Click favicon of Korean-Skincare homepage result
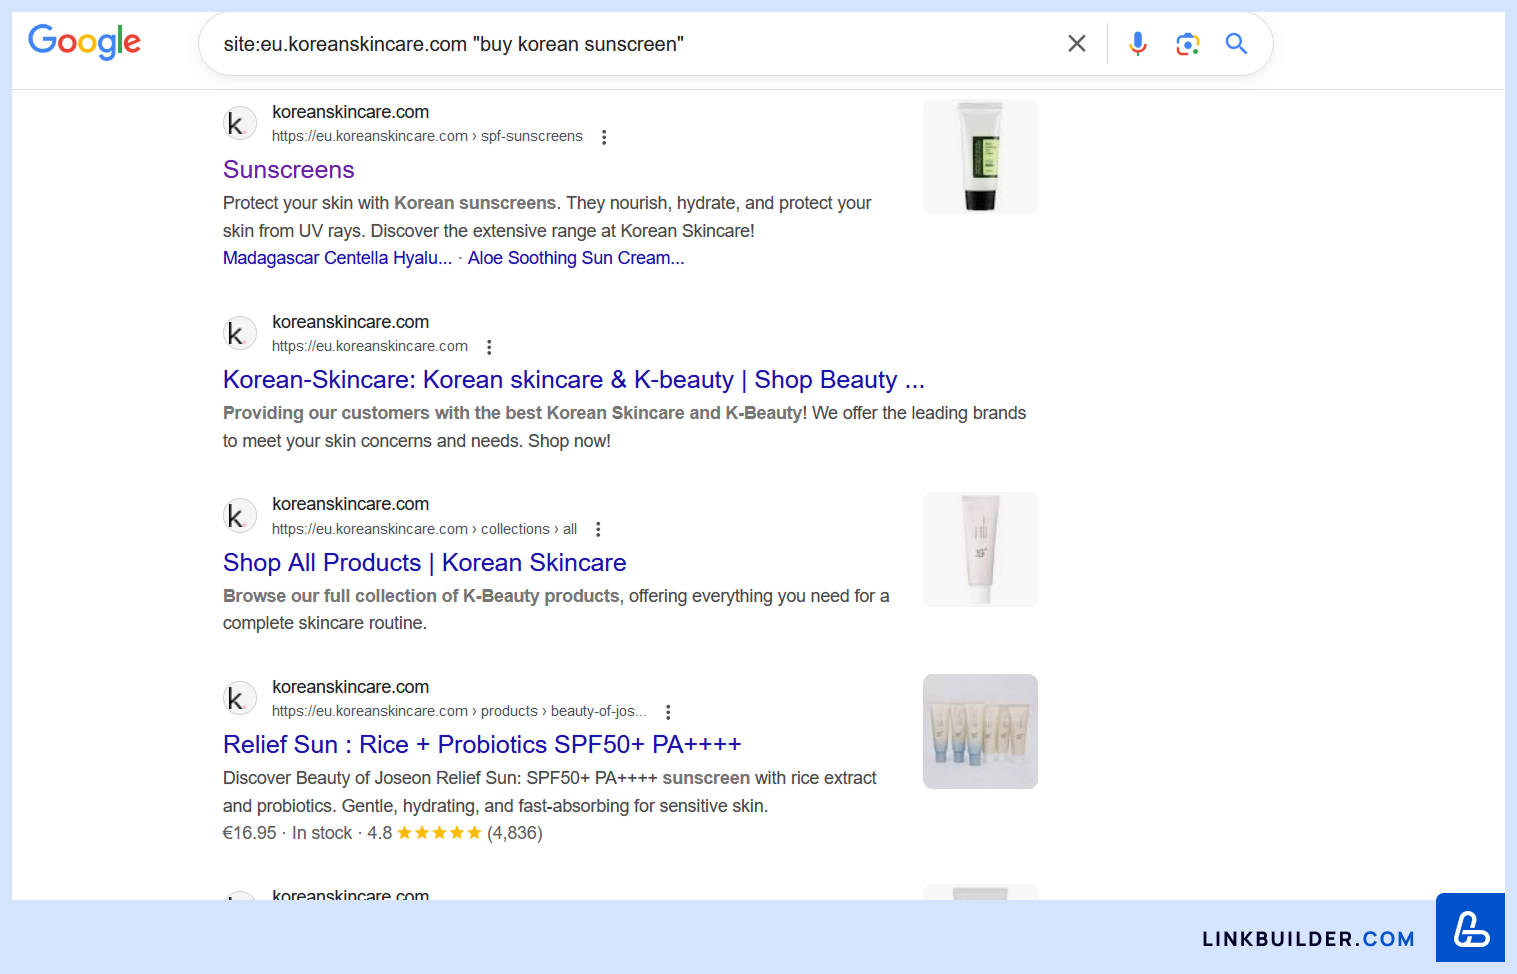Viewport: 1517px width, 974px height. click(239, 334)
